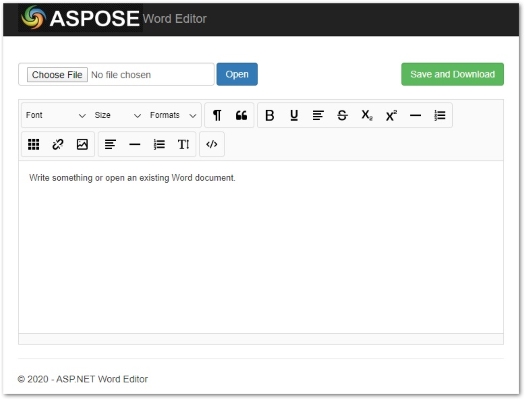Toggle strikethrough formatting
525x400 pixels.
[x=342, y=115]
